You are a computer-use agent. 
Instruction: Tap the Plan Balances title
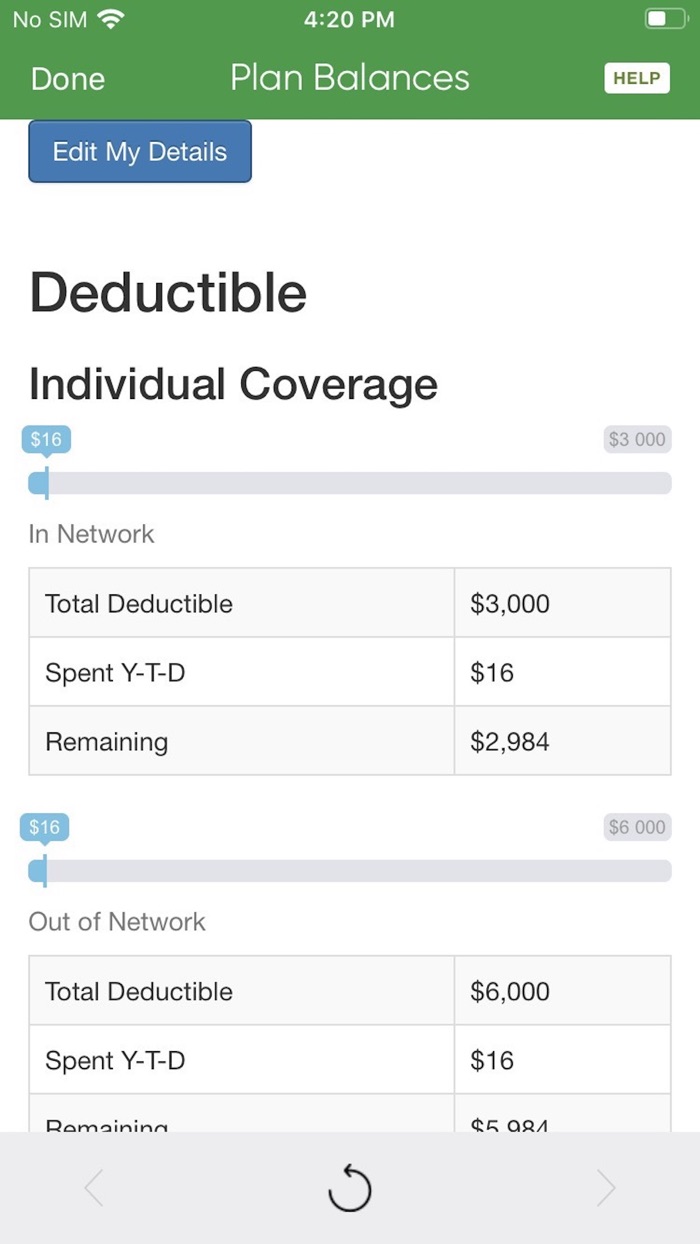pos(350,78)
